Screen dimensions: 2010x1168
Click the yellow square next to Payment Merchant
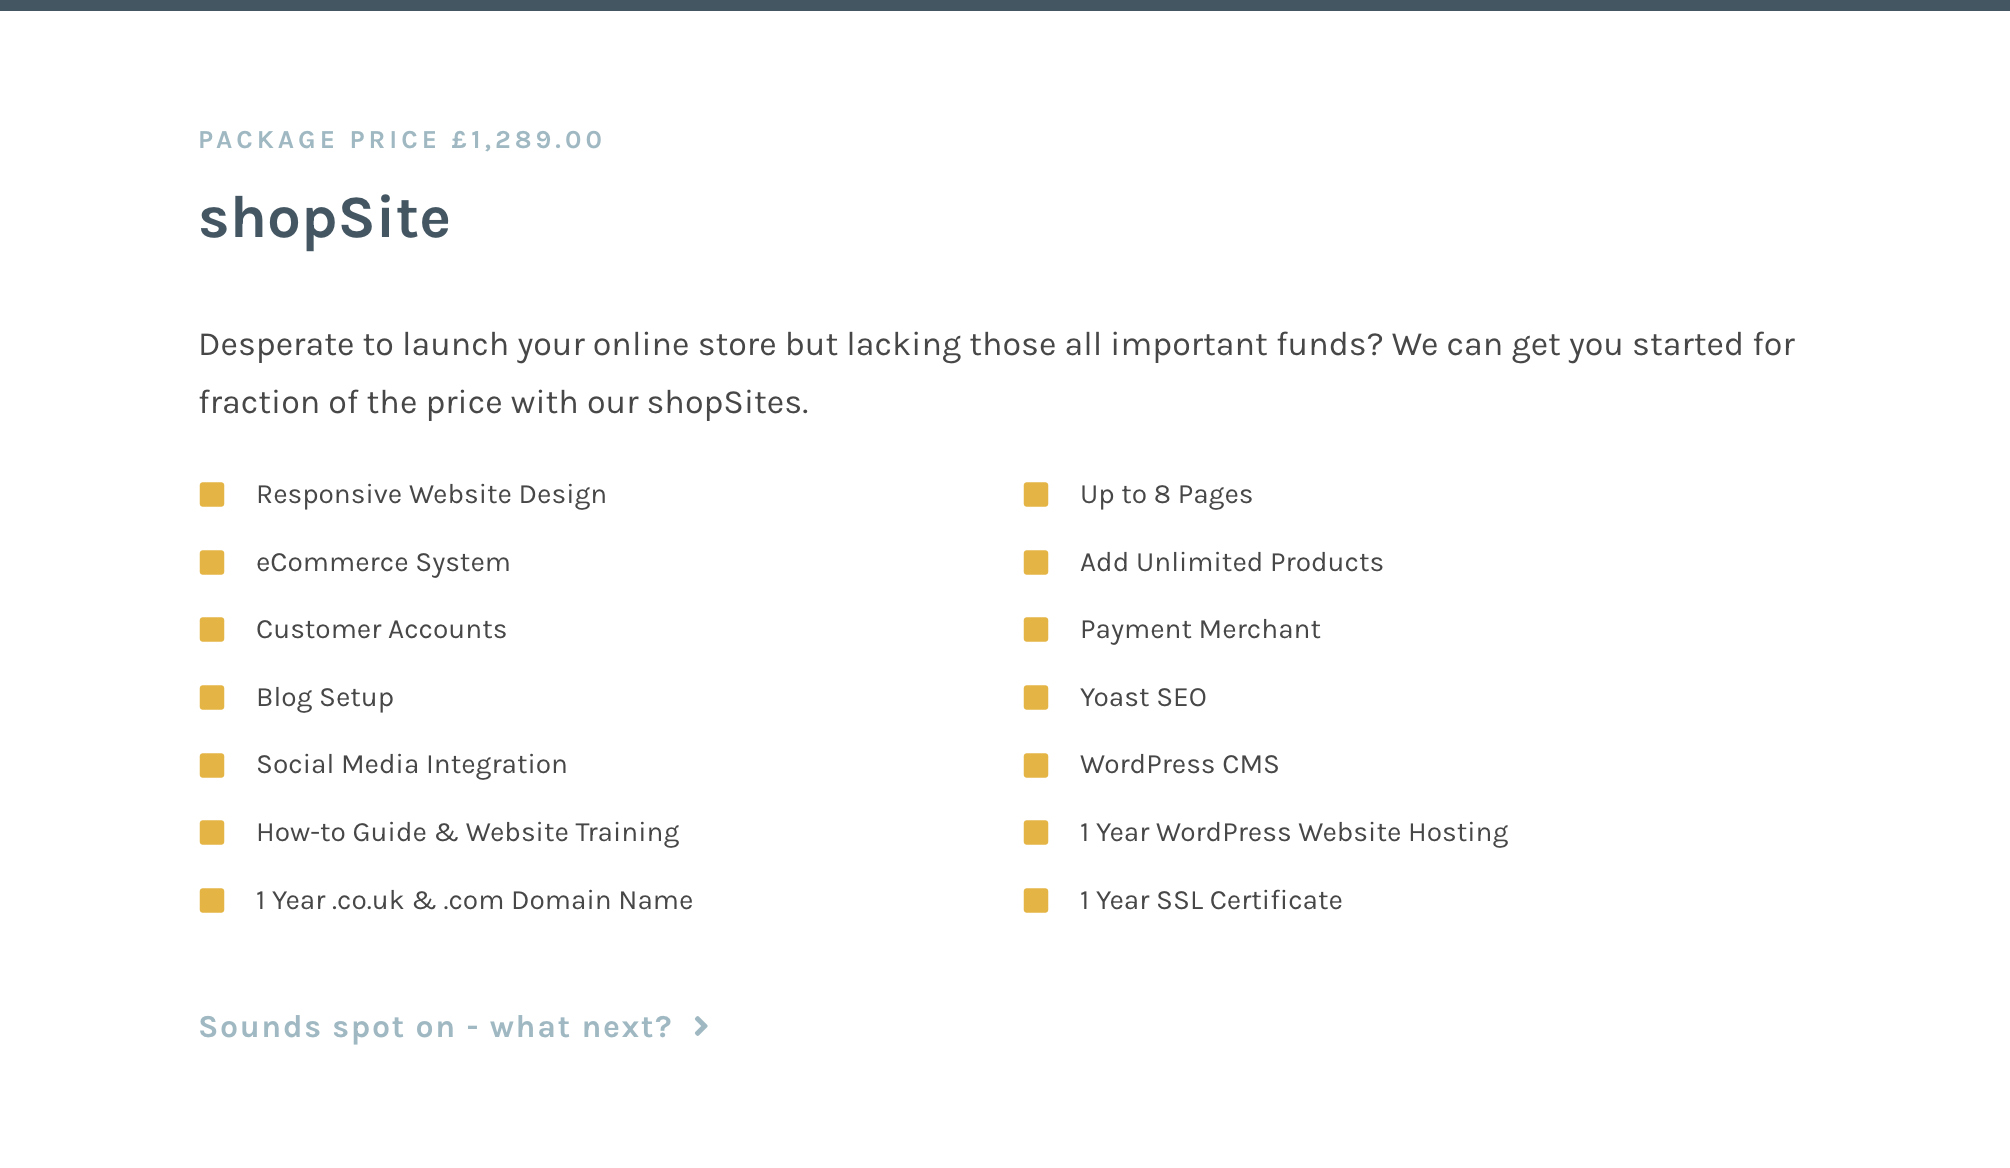(x=1036, y=630)
